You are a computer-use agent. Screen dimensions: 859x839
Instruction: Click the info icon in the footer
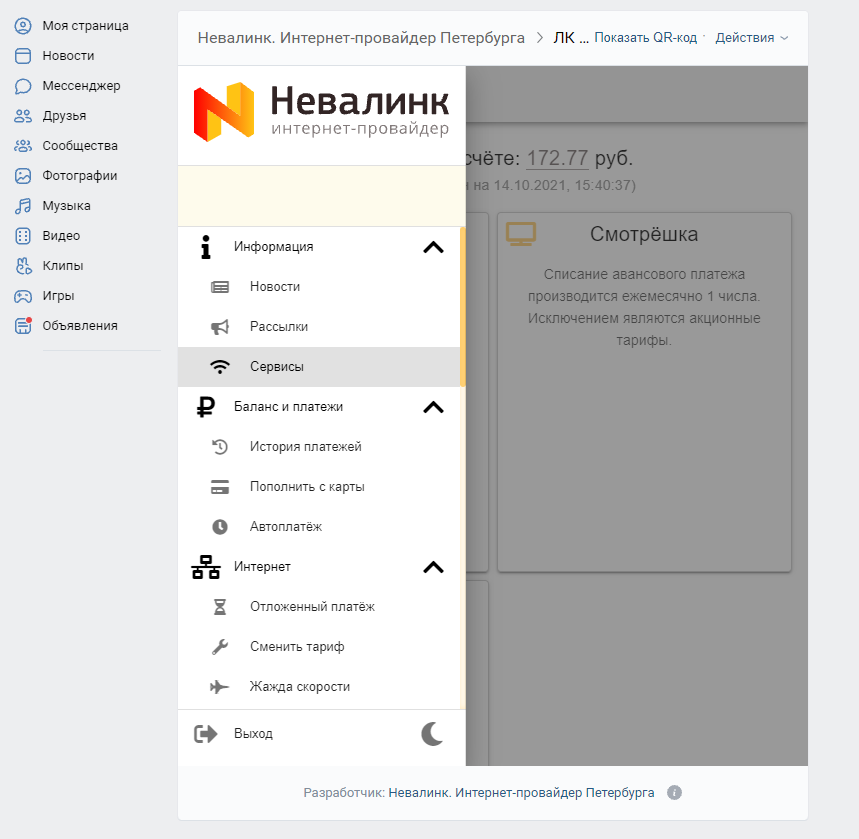tap(674, 793)
